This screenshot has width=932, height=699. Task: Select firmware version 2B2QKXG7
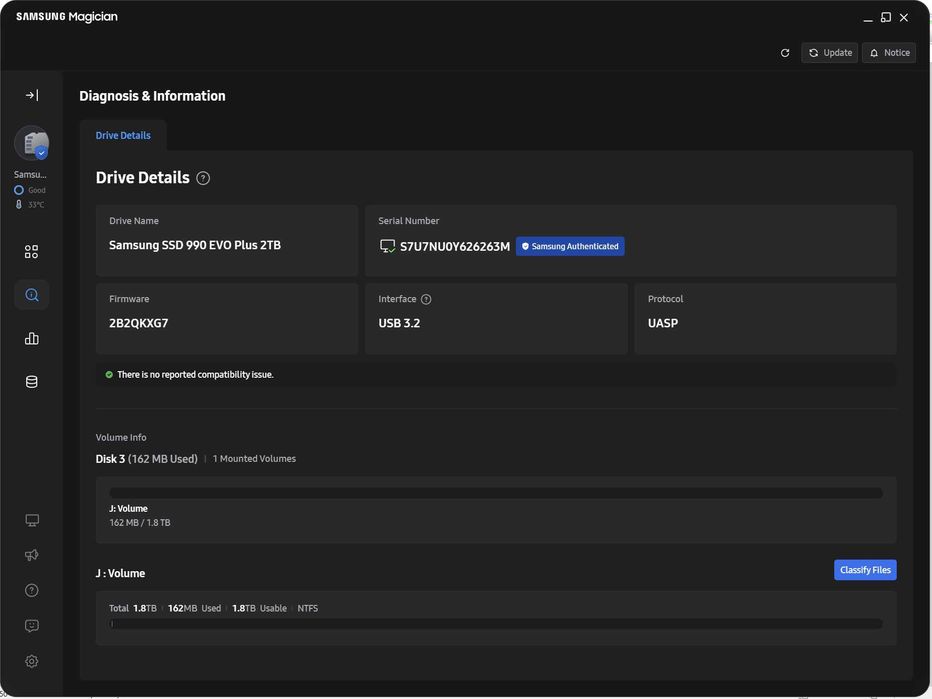[138, 323]
